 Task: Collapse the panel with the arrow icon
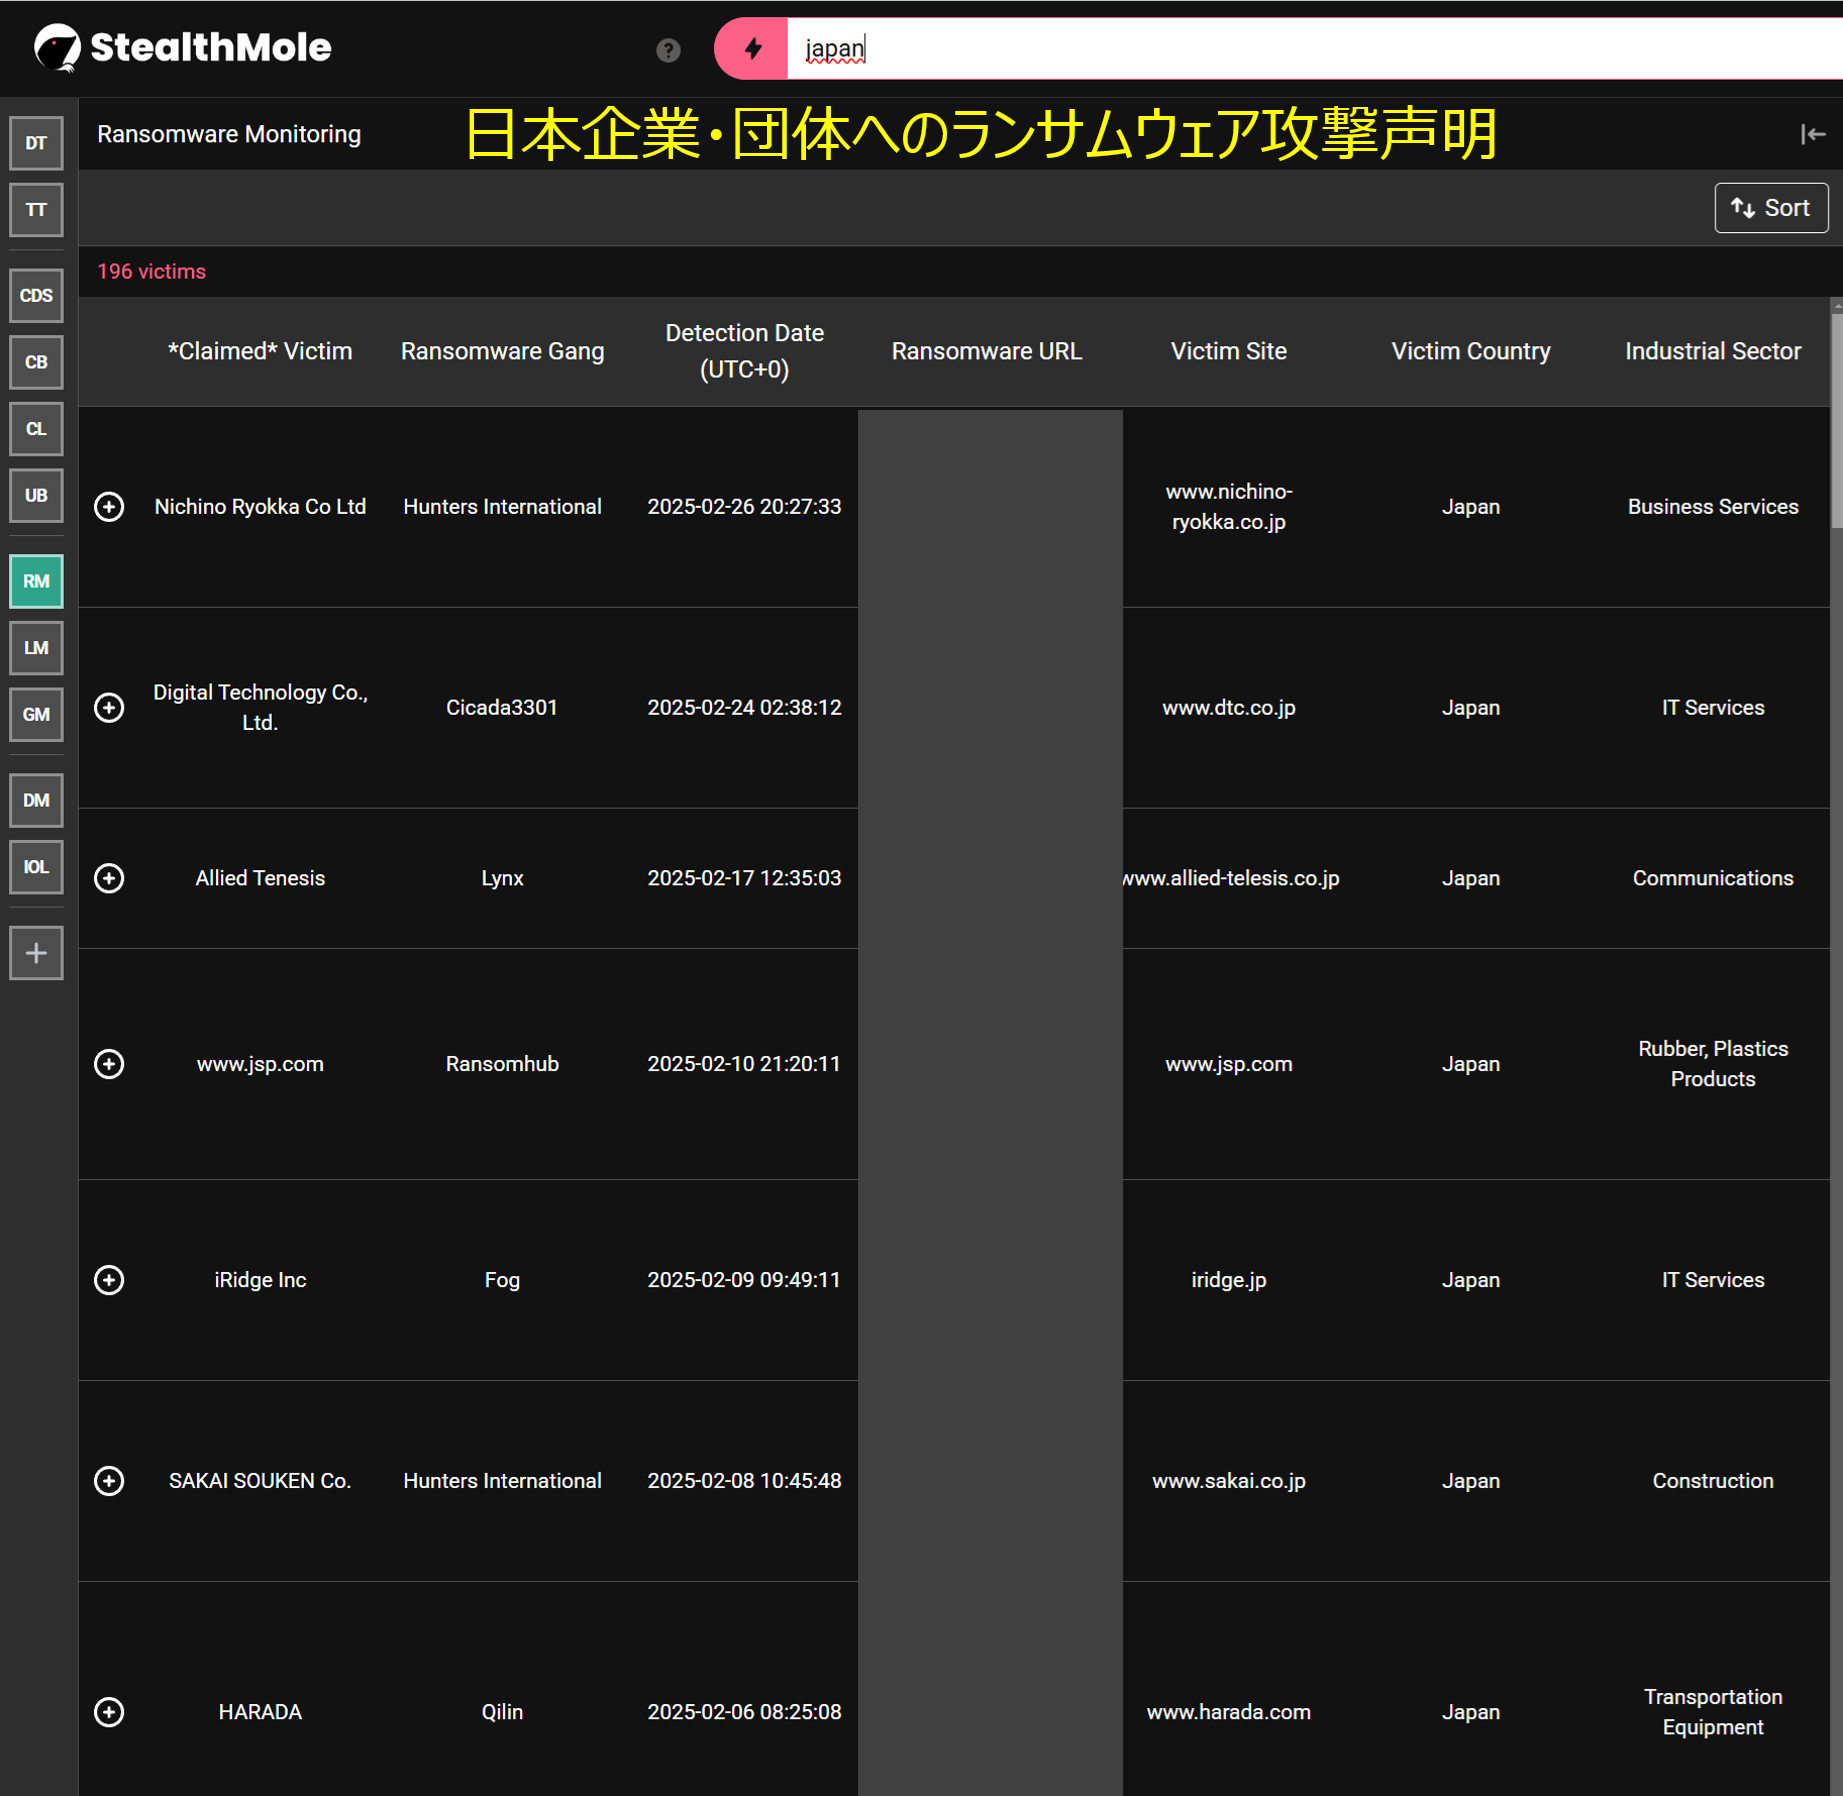point(1812,134)
